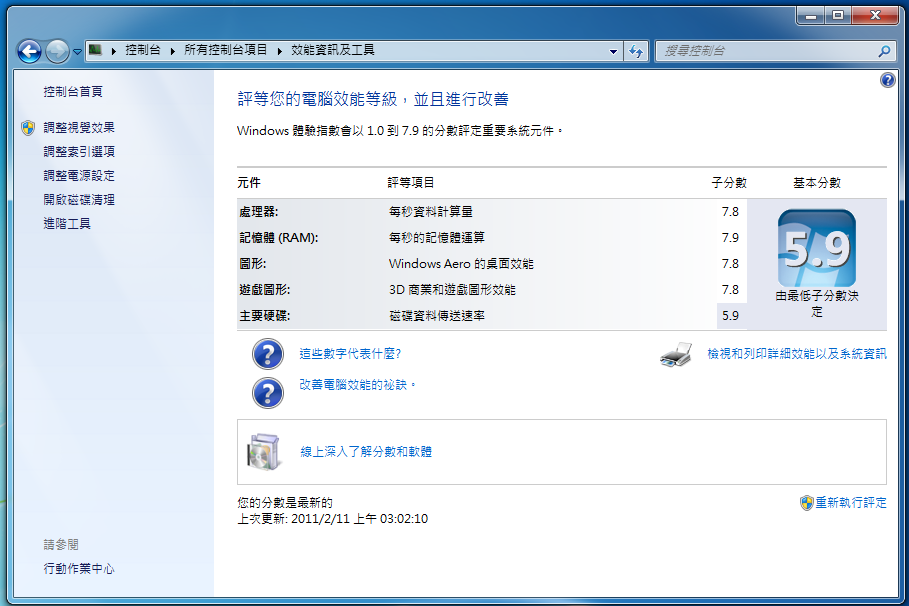Open 調整視覺效果 in sidebar
This screenshot has width=909, height=606.
pos(79,128)
